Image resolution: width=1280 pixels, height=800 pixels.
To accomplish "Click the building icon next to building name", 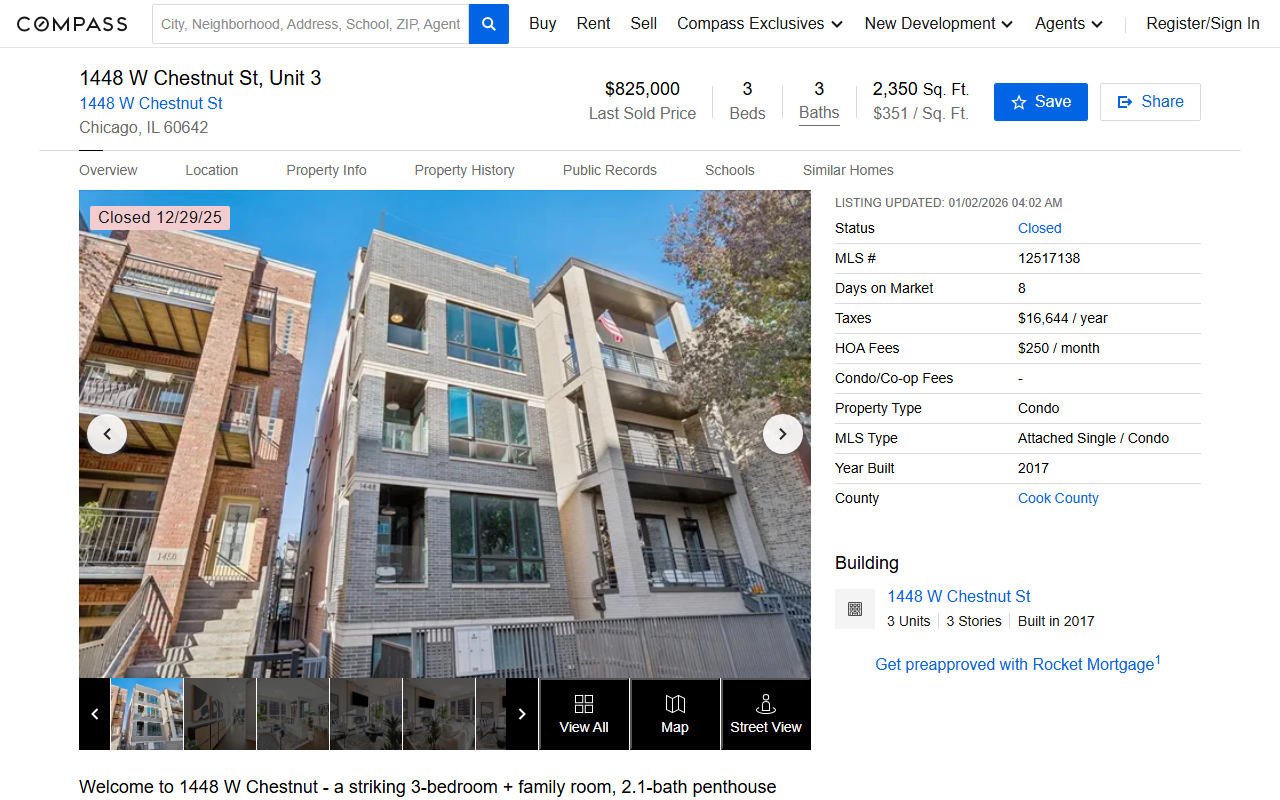I will pos(855,609).
